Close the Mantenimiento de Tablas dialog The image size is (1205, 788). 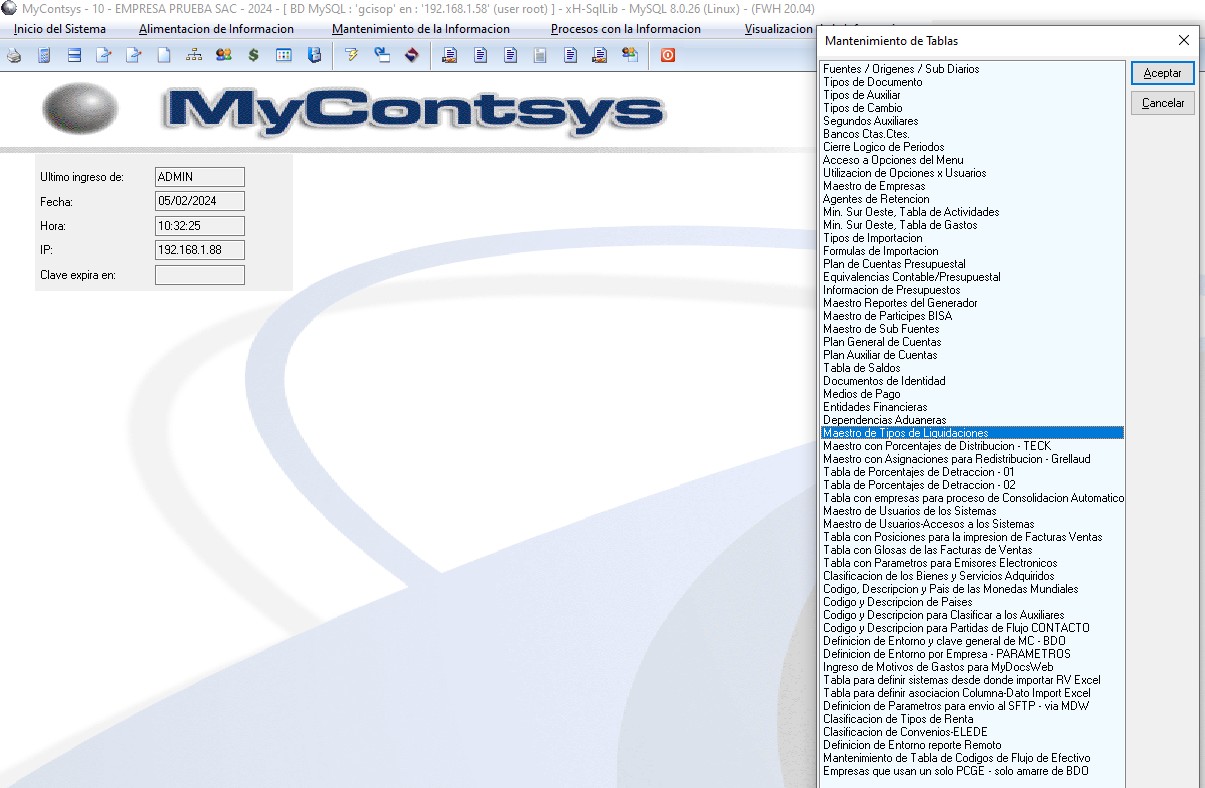click(1183, 41)
